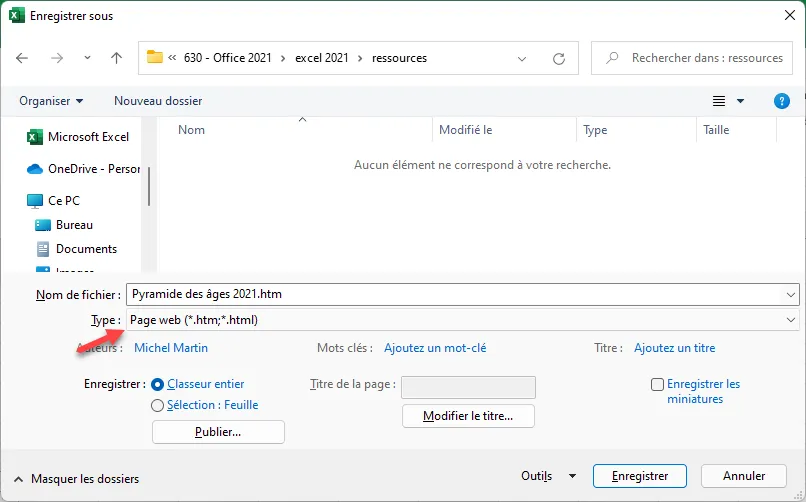This screenshot has width=806, height=502.
Task: Select the Classeur entier radio option
Action: coord(157,384)
